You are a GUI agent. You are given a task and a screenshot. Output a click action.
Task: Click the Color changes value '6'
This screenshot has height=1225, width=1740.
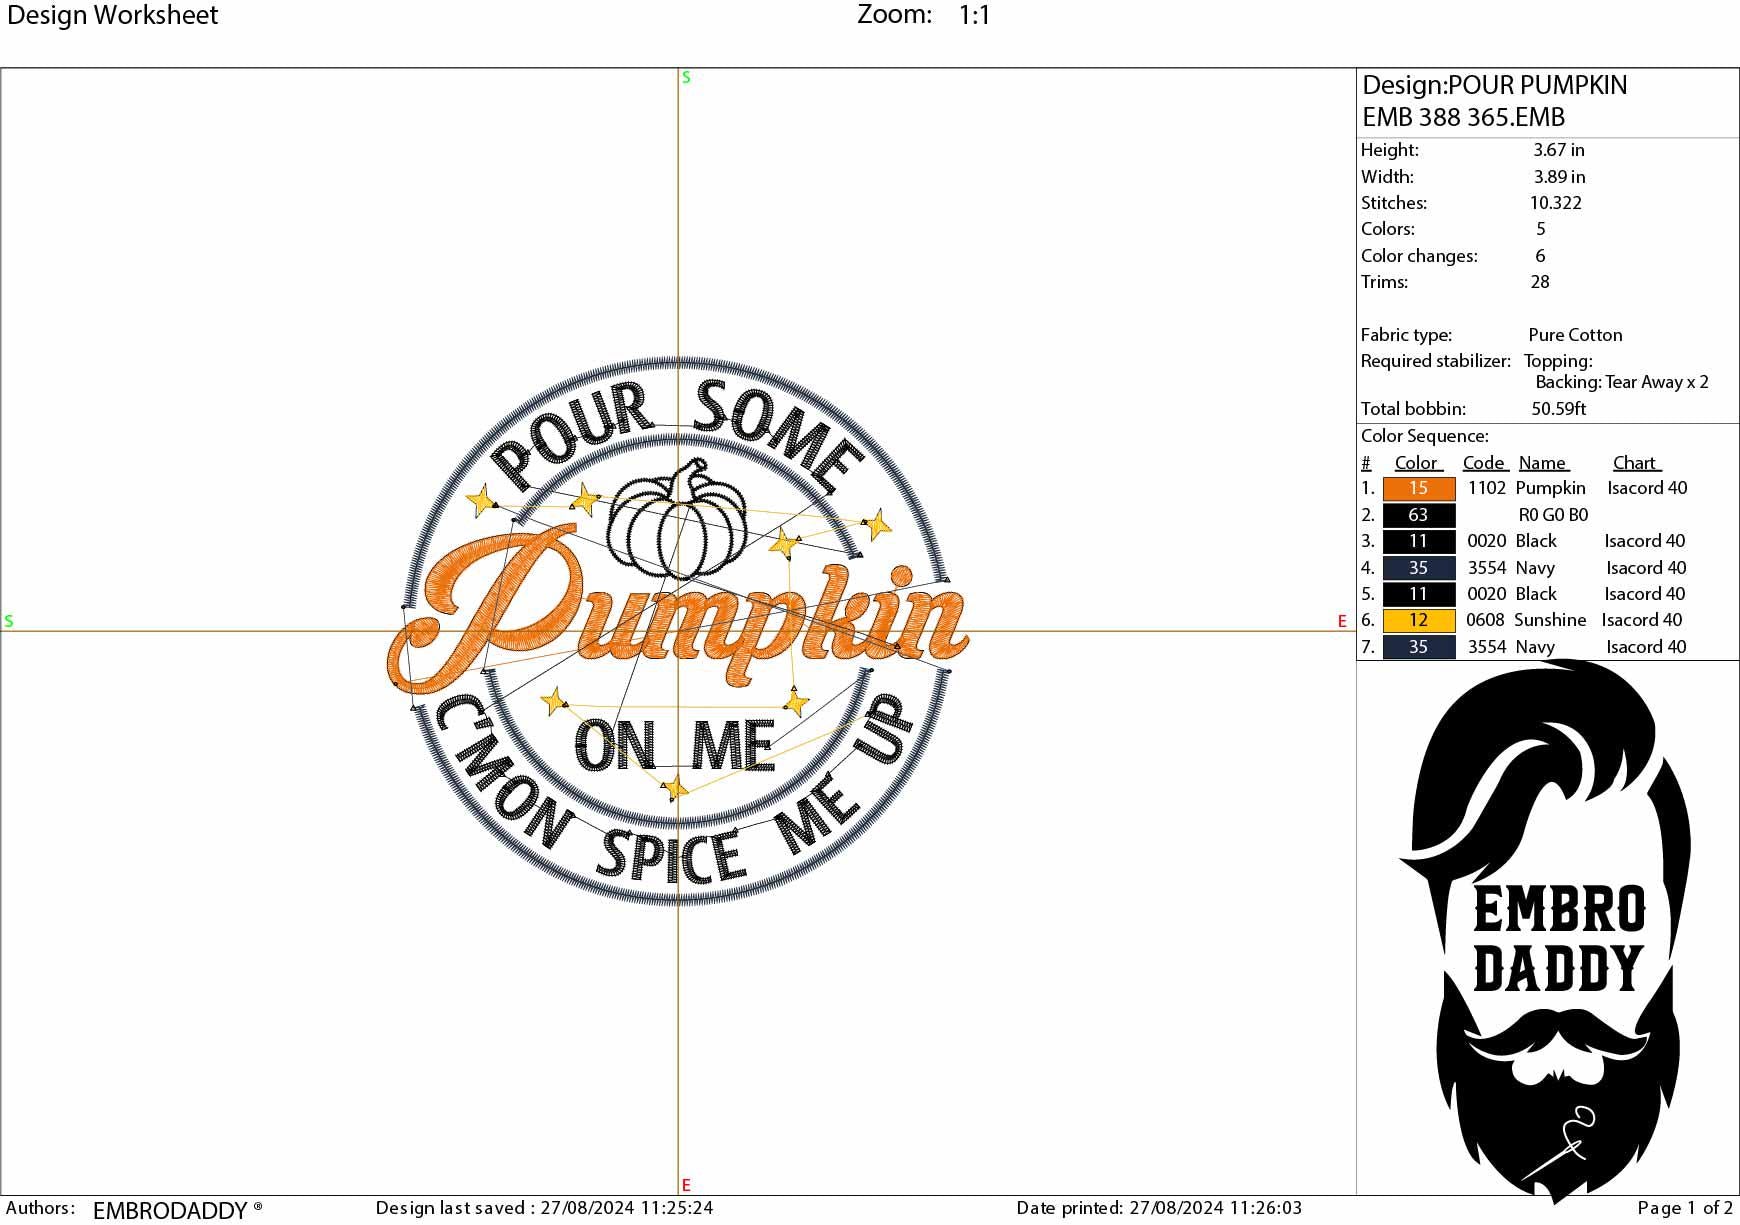(x=1540, y=256)
